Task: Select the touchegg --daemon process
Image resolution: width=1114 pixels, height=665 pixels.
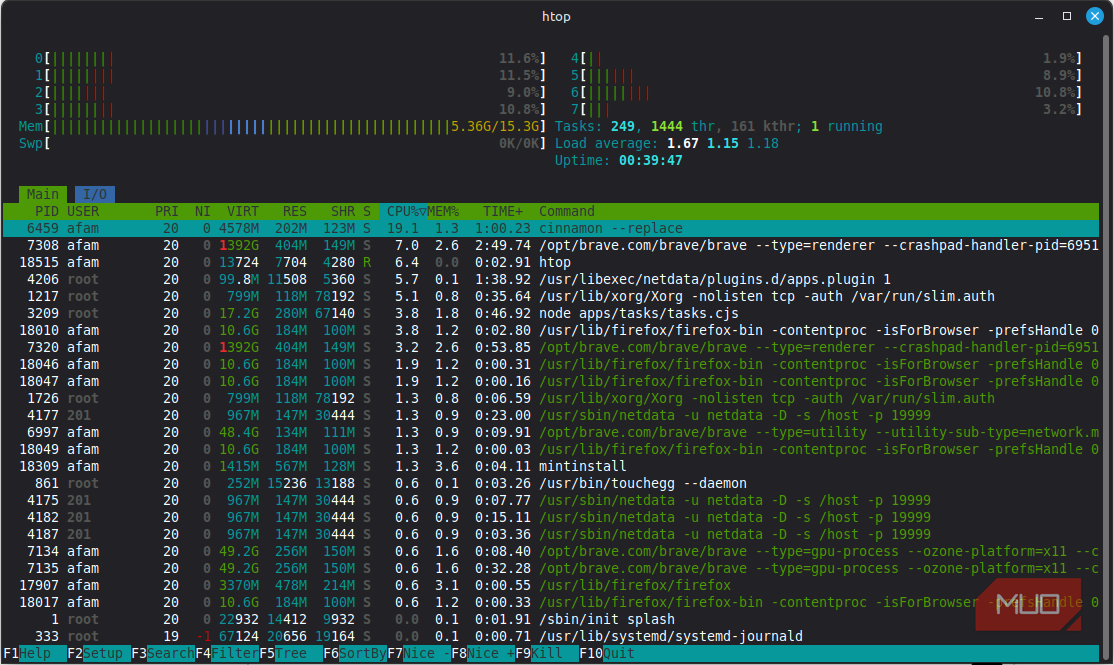Action: pos(551,483)
